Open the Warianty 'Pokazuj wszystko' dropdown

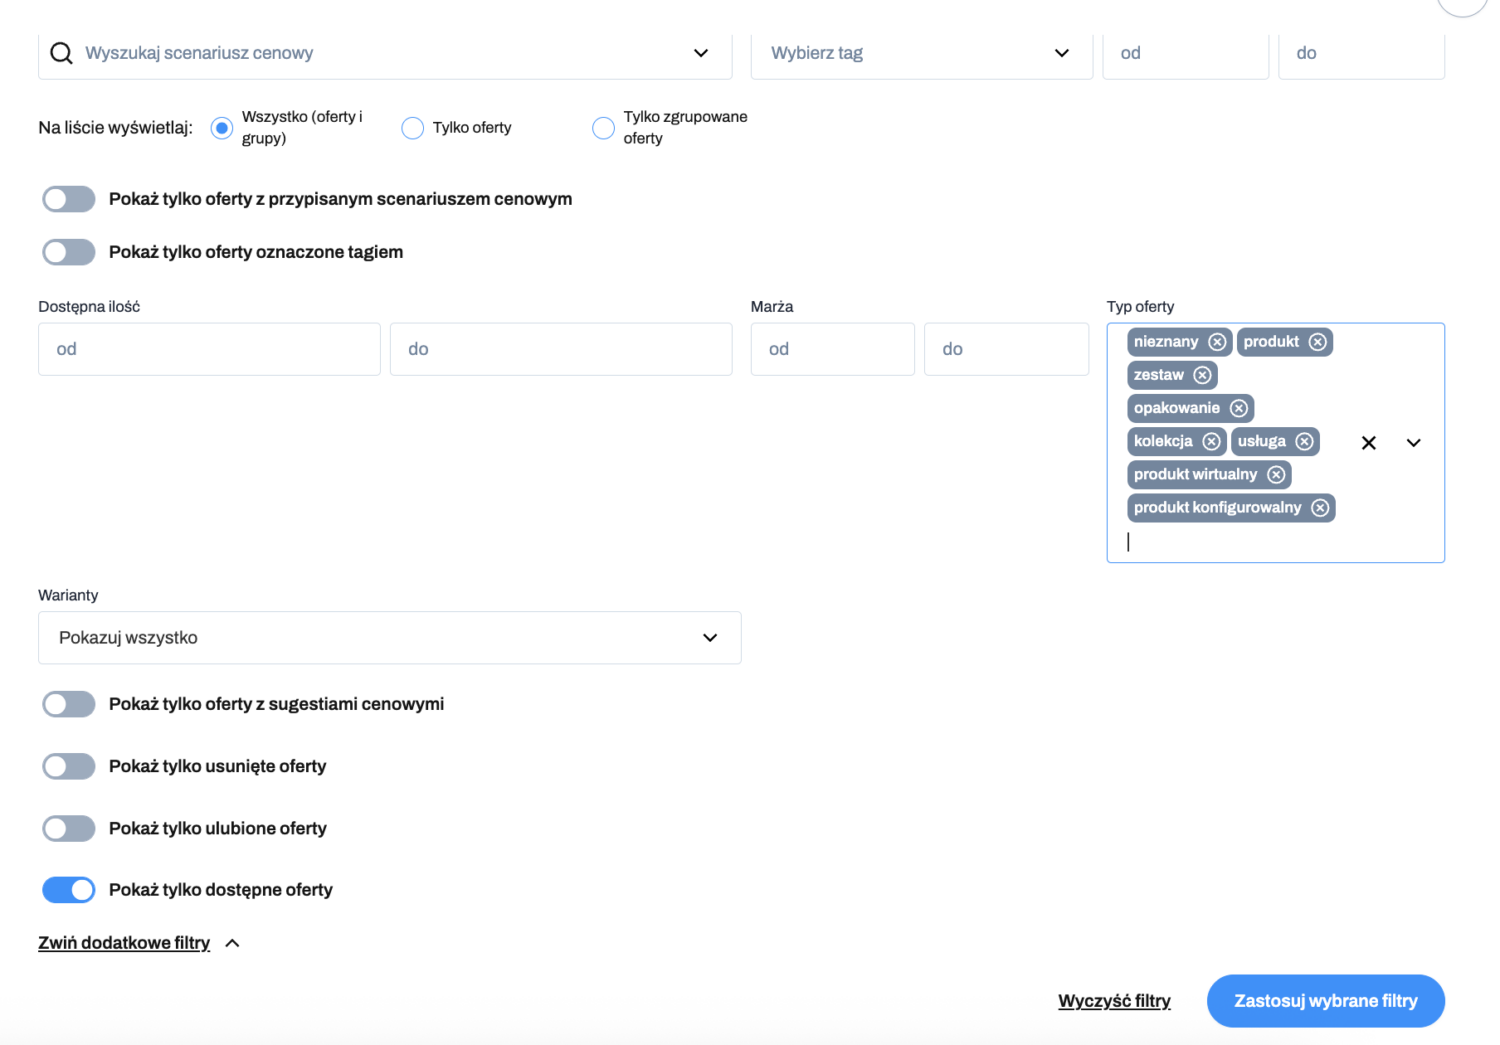pos(390,638)
